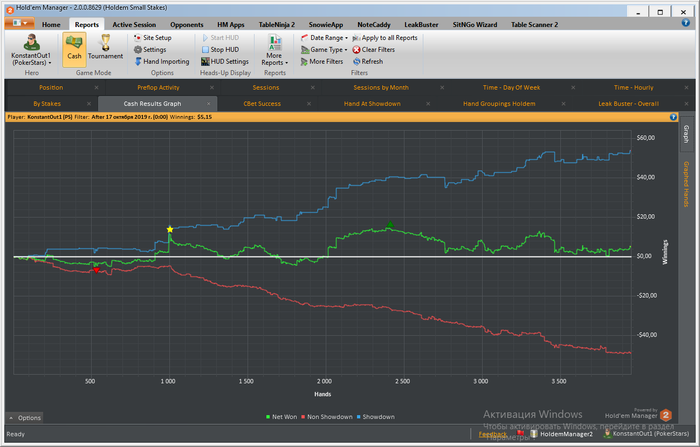Close the Hand Groupings Holdem tab
Viewport: 700px width, 447px height.
click(563, 104)
